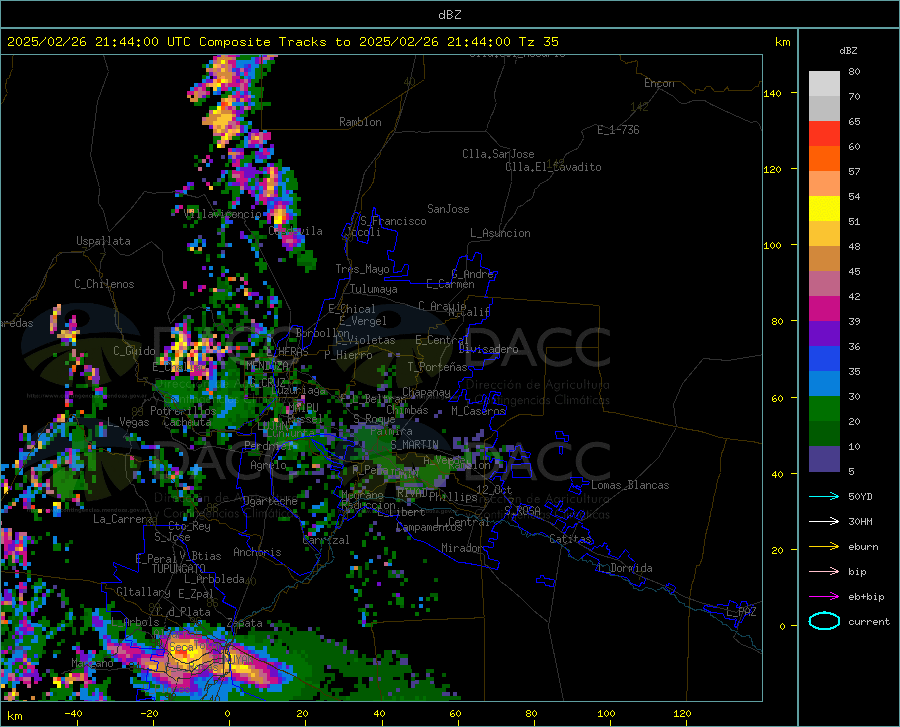The height and width of the screenshot is (727, 900).
Task: Click the '120' tick on bottom axis
Action: pyautogui.click(x=682, y=713)
